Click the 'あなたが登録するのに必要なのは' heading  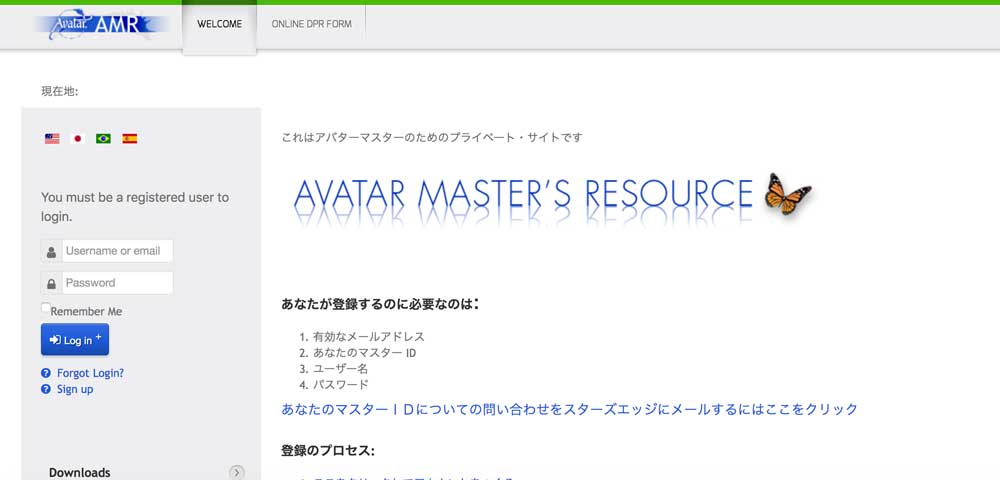point(380,304)
